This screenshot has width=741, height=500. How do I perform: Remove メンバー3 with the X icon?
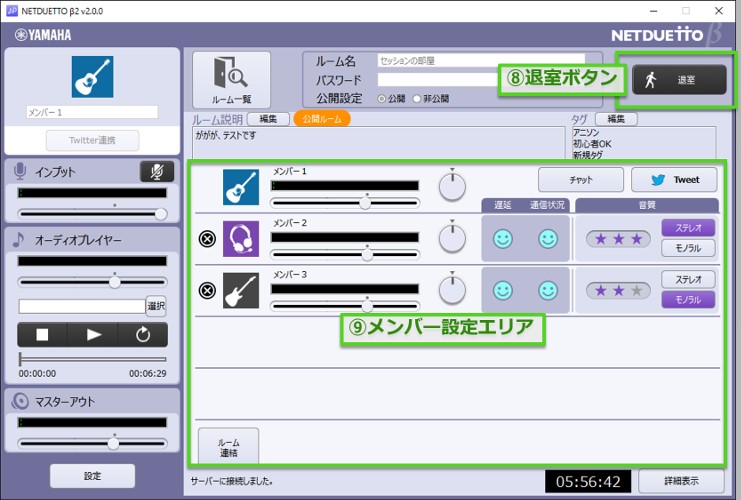(207, 290)
